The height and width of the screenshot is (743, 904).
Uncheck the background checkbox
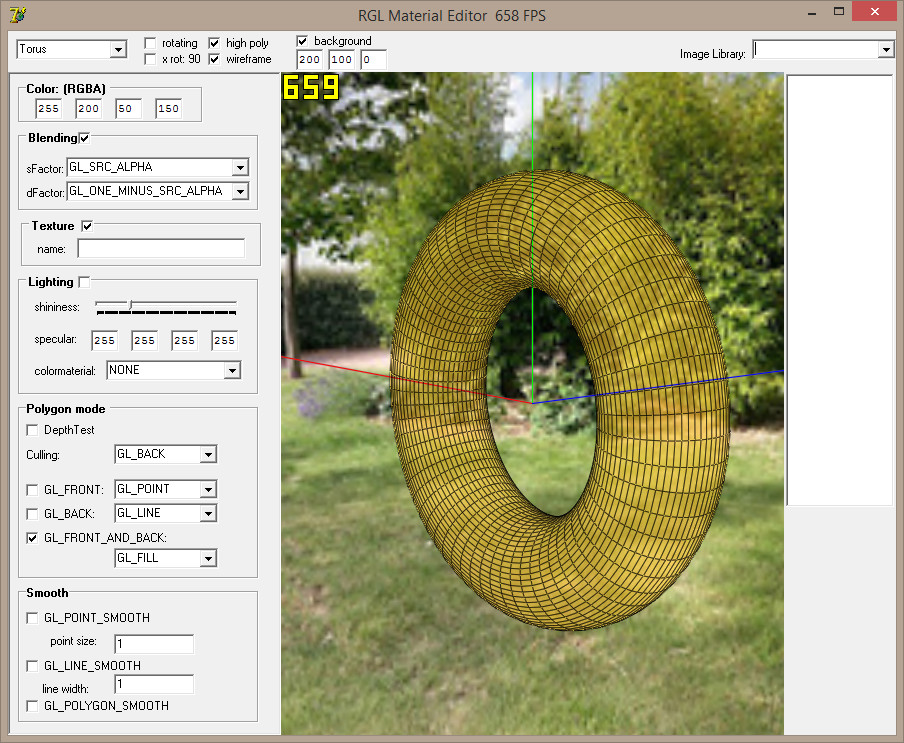tap(303, 41)
